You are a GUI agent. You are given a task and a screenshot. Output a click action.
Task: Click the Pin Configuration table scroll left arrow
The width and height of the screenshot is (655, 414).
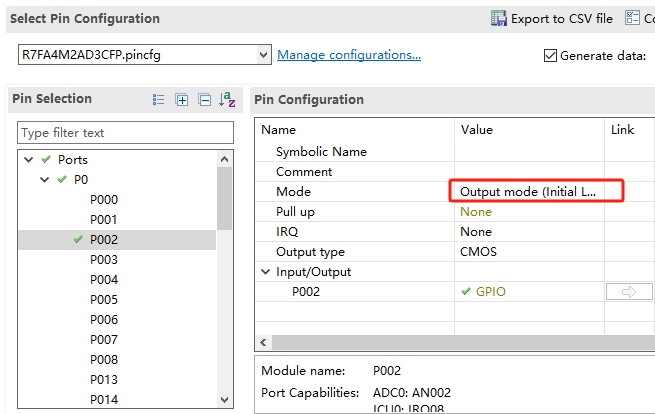coord(263,343)
